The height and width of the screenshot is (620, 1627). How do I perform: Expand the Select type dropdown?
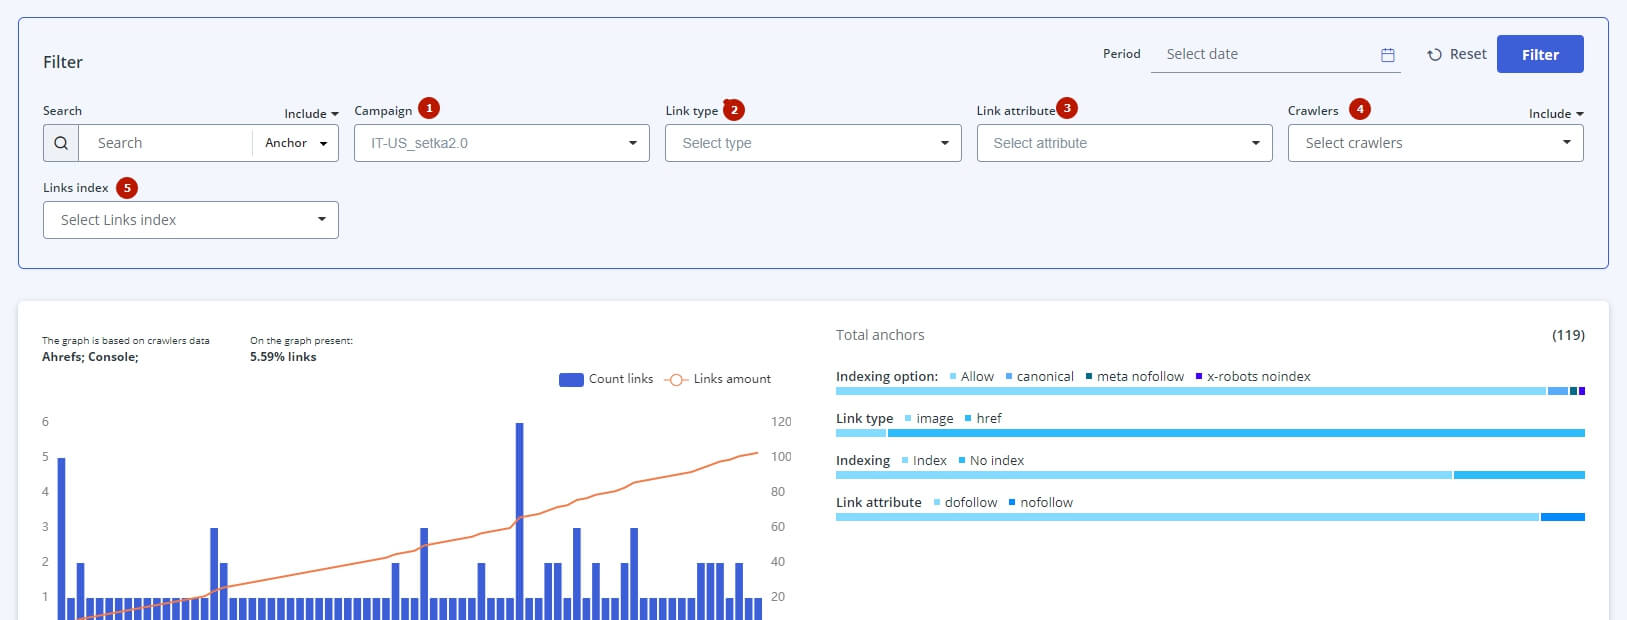coord(813,143)
